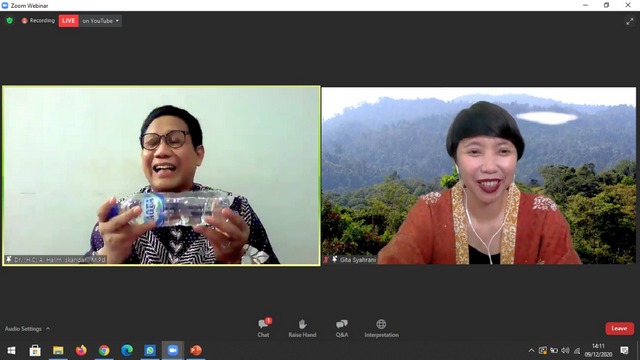Open the notification center icon
Viewport: 640px width, 360px height.
[x=624, y=350]
